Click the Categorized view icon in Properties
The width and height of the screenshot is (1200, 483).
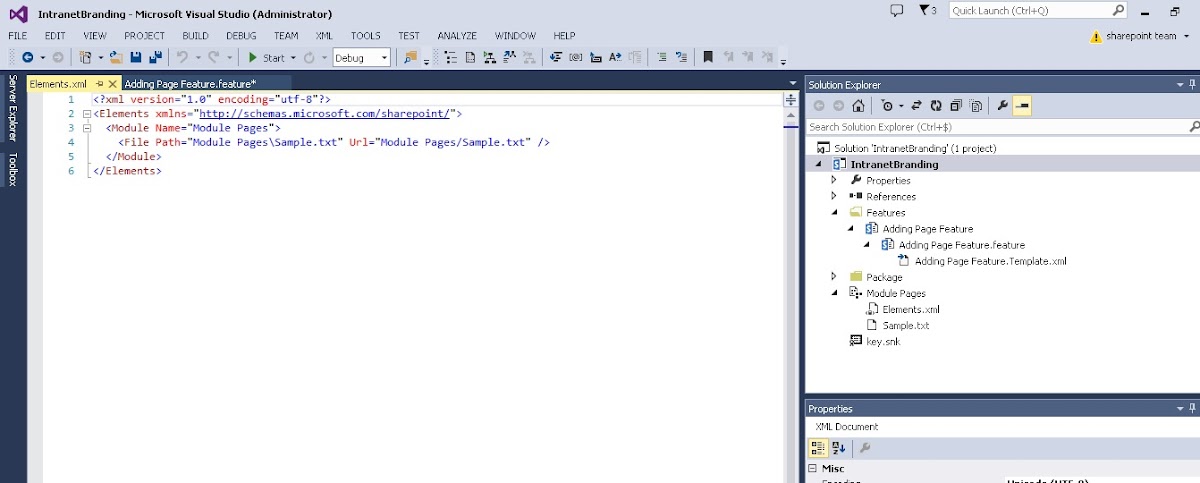[x=817, y=448]
